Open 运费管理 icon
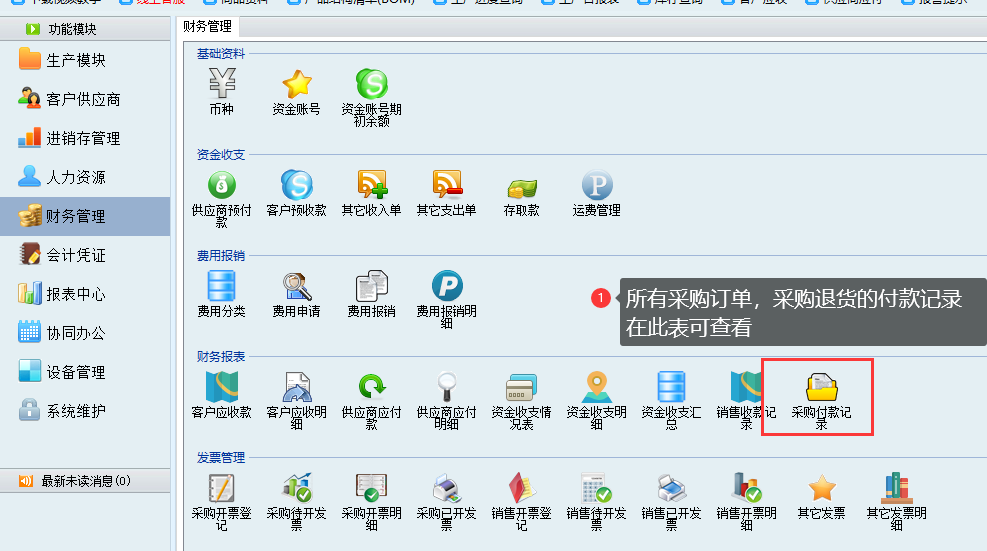Screen dimensions: 987x551 596,186
